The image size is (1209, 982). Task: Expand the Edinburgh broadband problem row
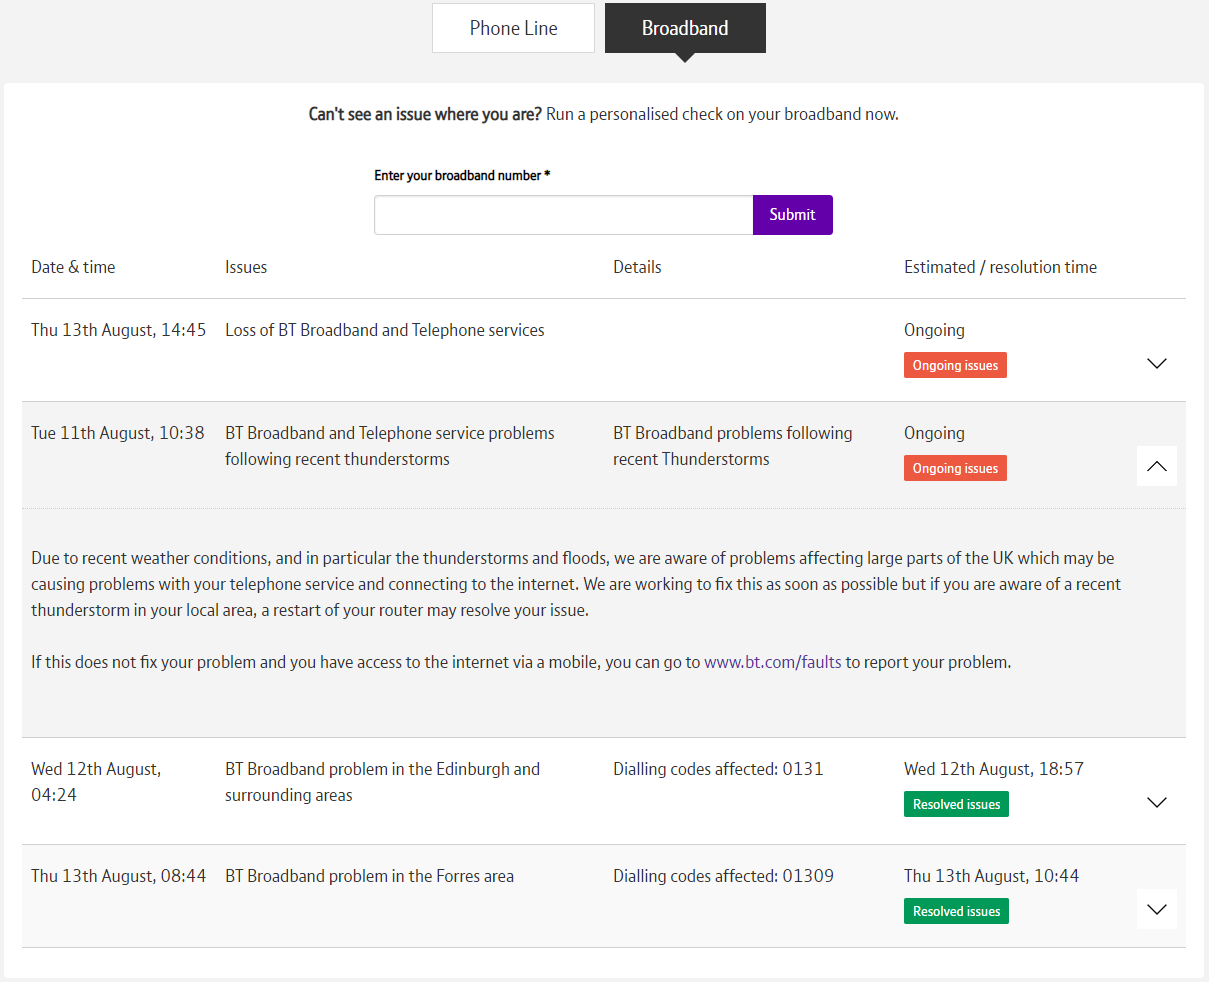1157,802
